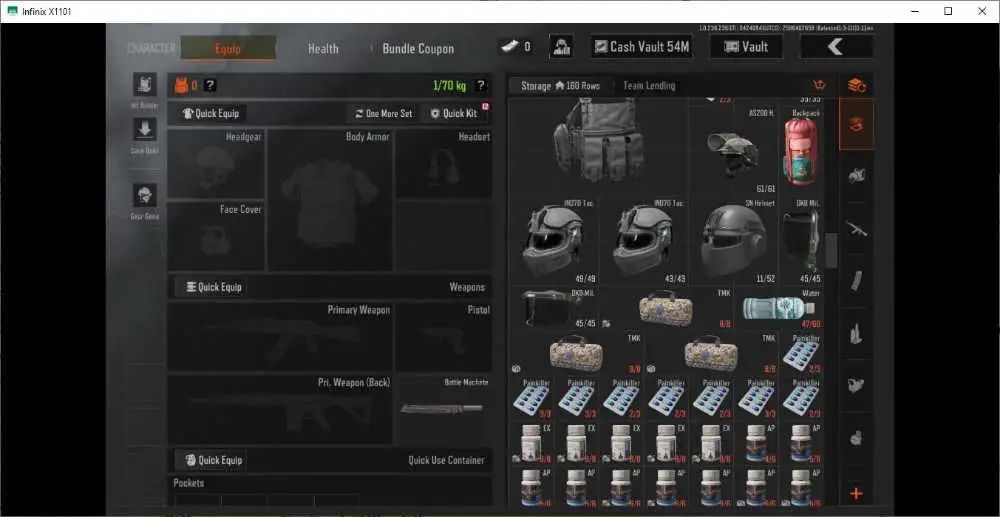
Task: Click the orange plus icon in sidebar
Action: (856, 494)
